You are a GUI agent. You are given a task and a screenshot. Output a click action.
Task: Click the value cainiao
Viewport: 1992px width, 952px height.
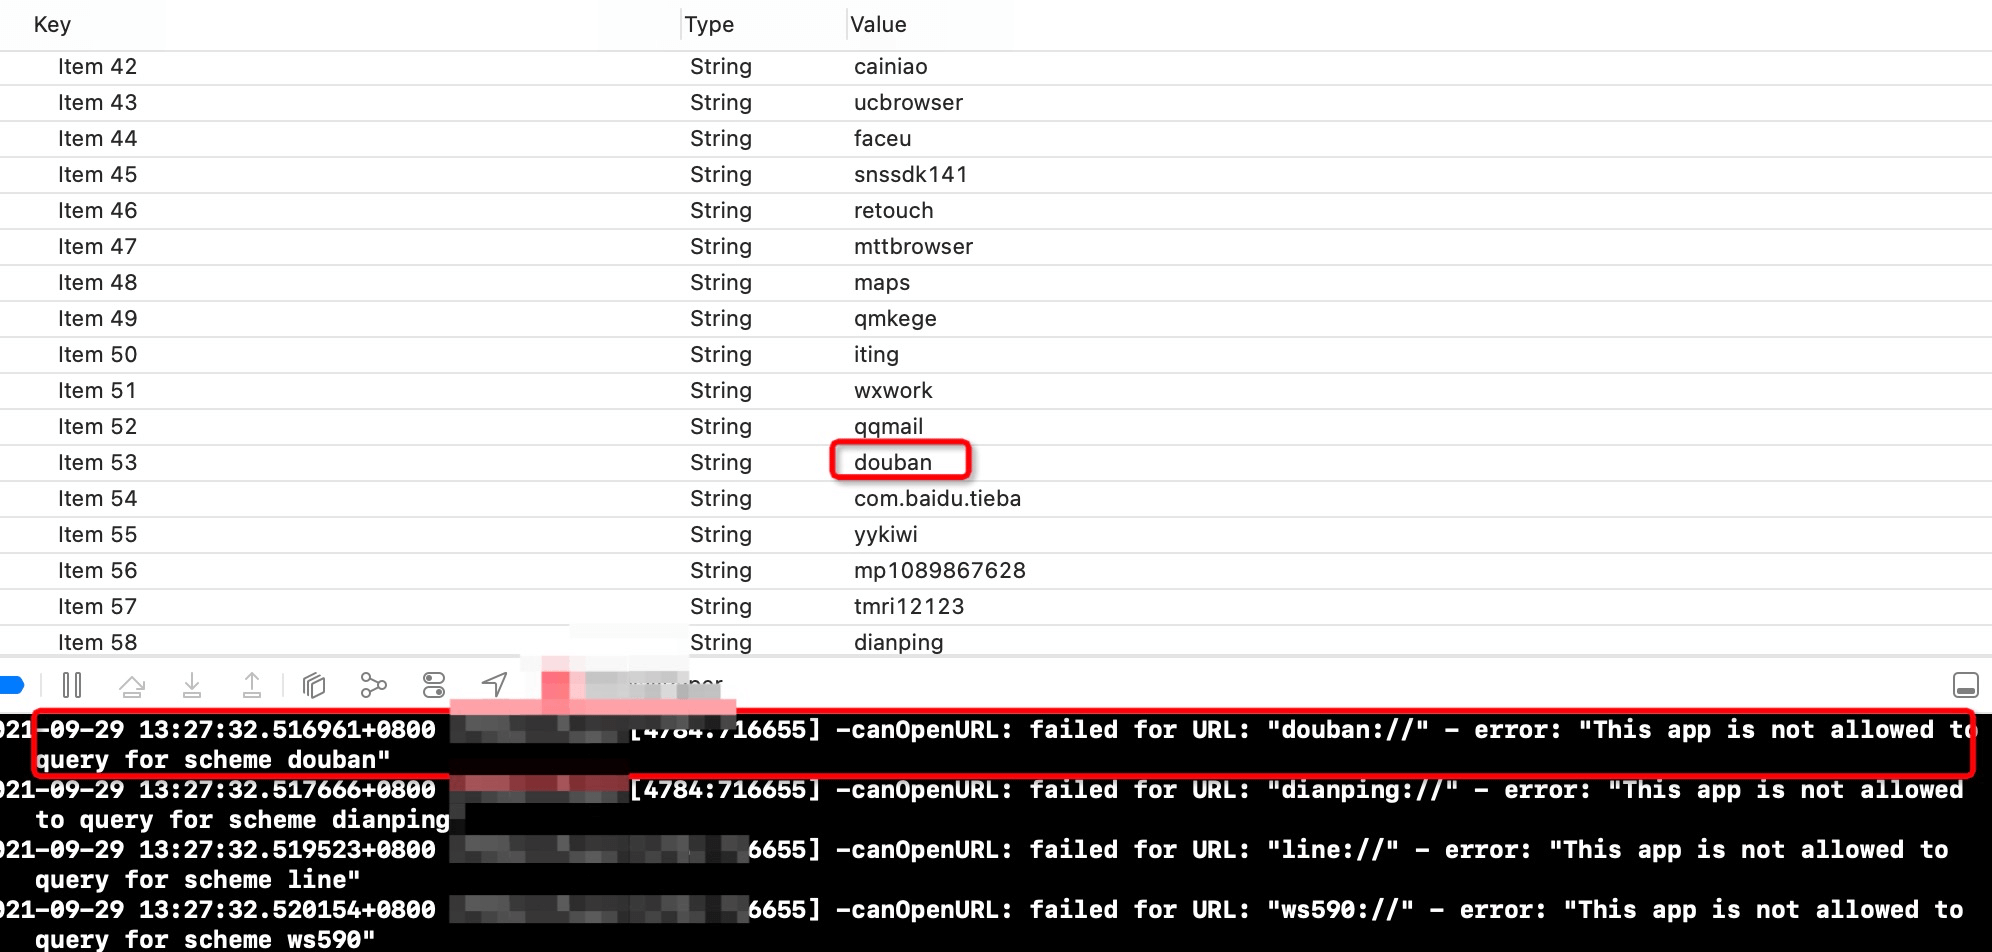coord(890,67)
